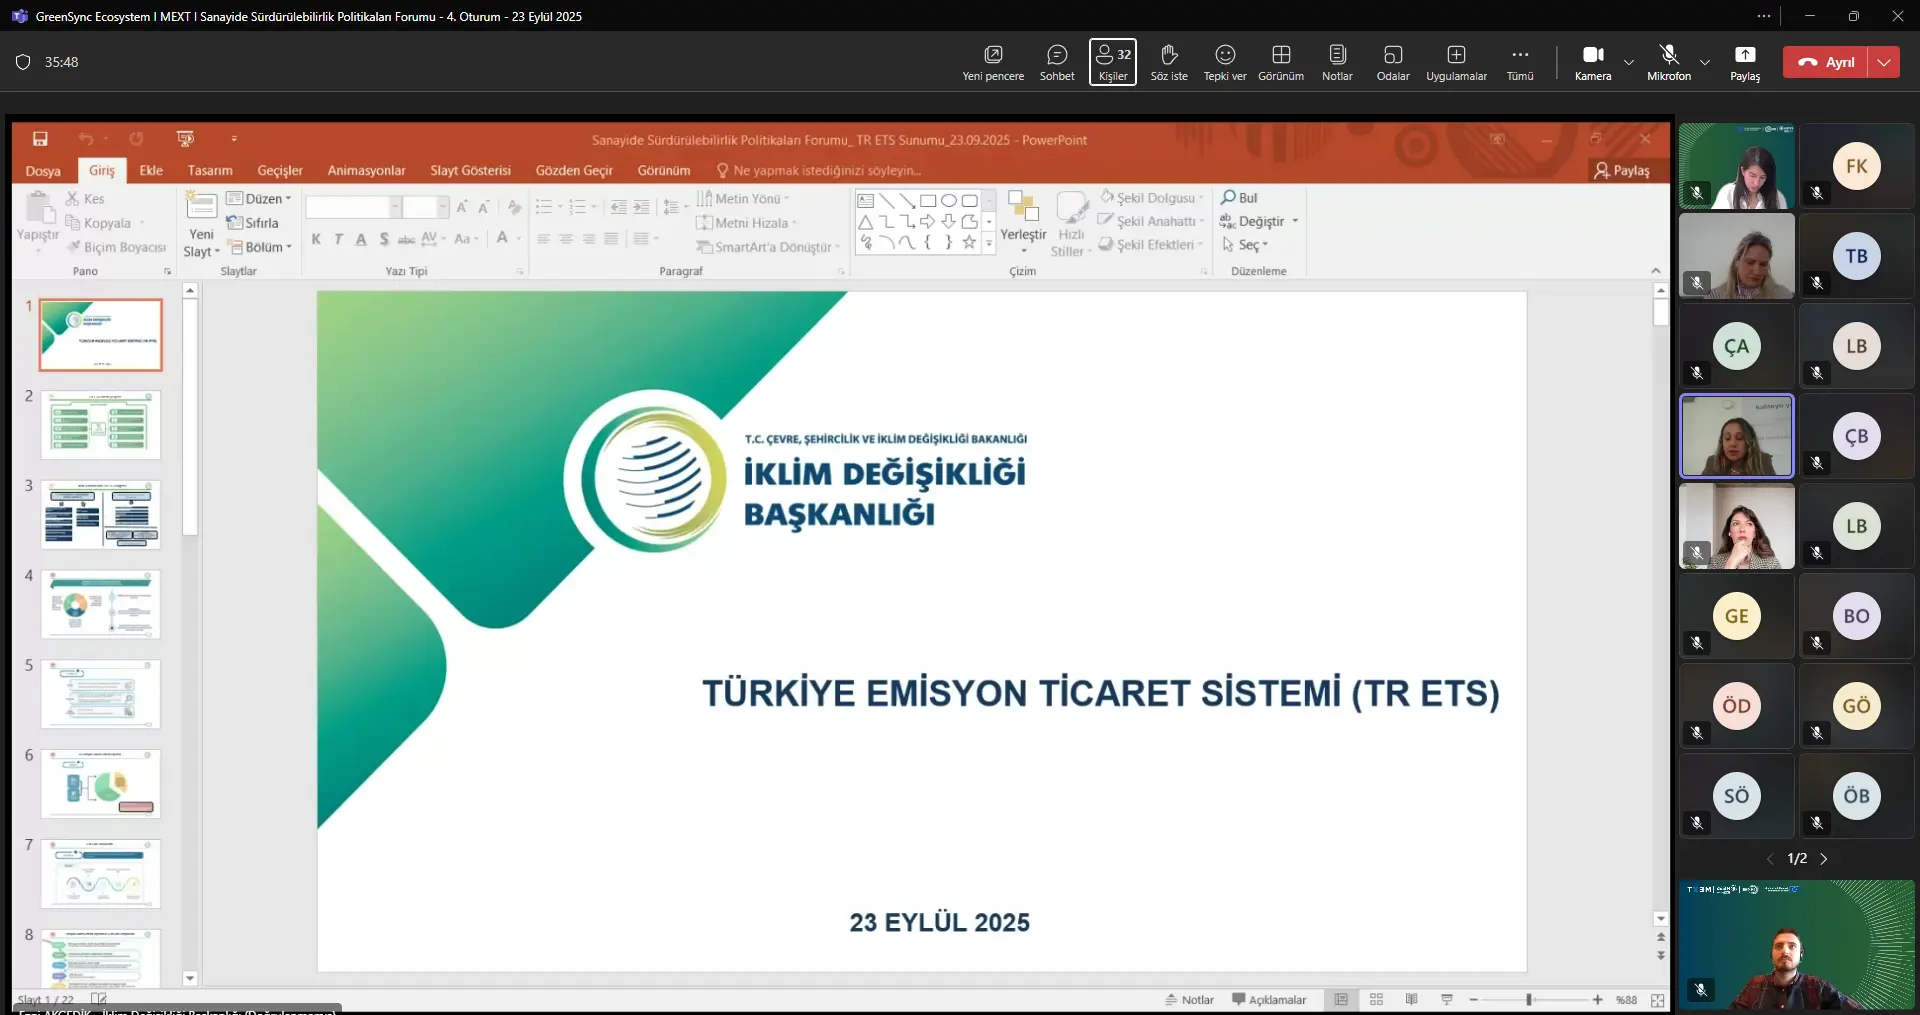Click the shield privacy icon near timer
This screenshot has width=1920, height=1015.
coord(23,62)
